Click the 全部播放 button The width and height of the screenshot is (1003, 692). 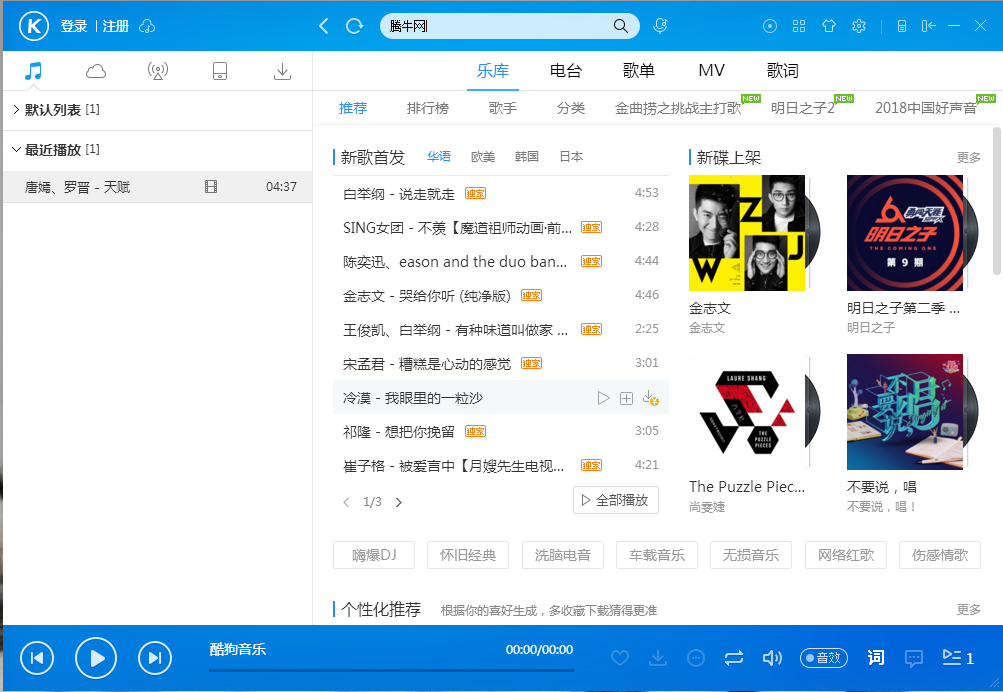coord(615,502)
